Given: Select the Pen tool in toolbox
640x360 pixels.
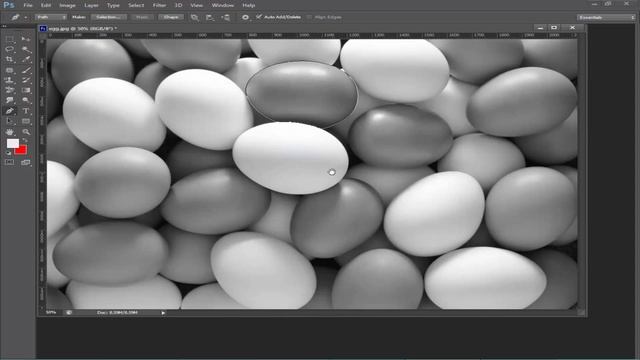Looking at the screenshot, I should click(x=10, y=111).
